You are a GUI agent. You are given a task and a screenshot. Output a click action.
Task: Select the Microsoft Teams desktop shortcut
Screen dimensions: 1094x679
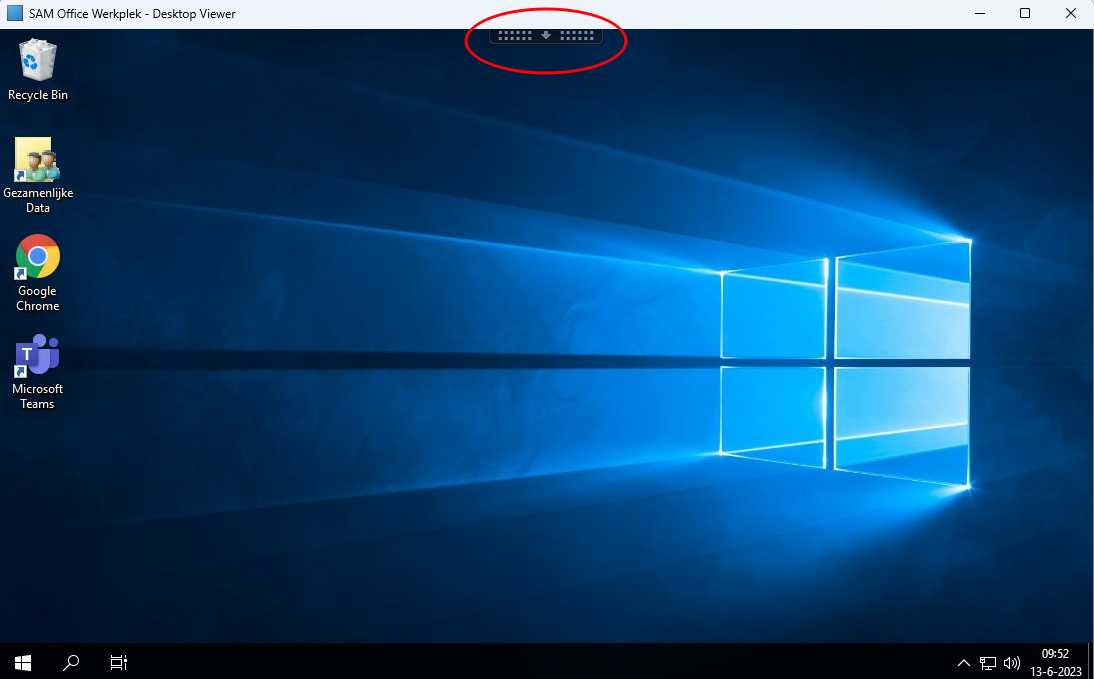click(x=38, y=356)
